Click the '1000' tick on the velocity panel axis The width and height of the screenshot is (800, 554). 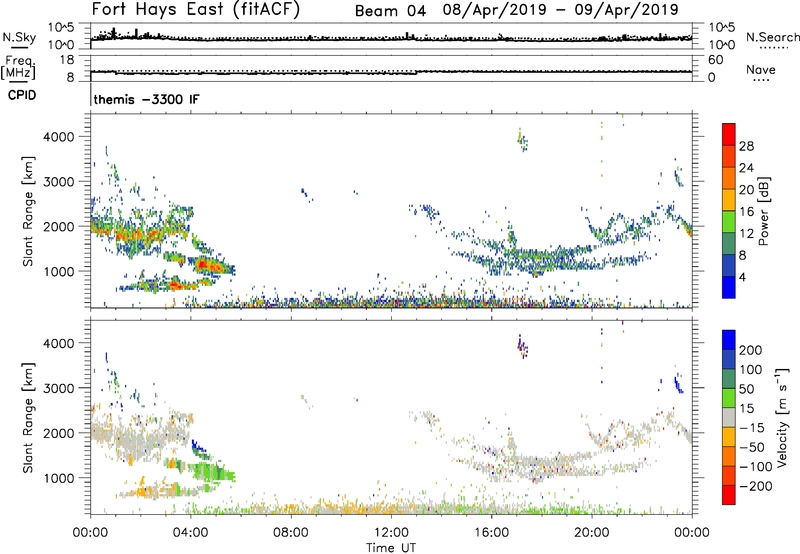[x=59, y=478]
